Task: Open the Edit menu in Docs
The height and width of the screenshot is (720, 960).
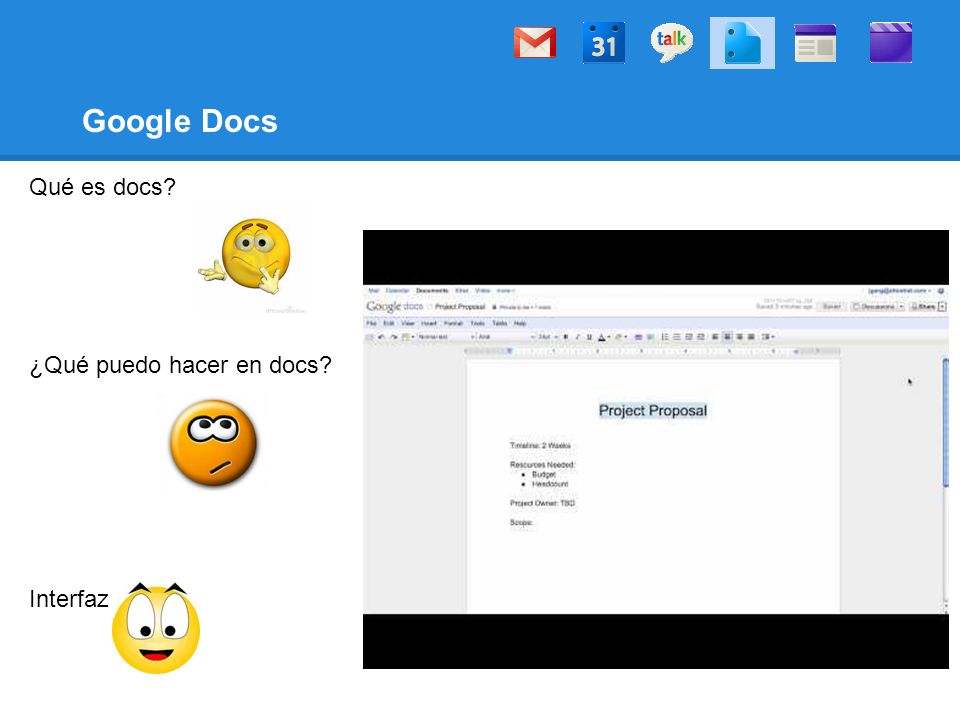Action: click(388, 323)
